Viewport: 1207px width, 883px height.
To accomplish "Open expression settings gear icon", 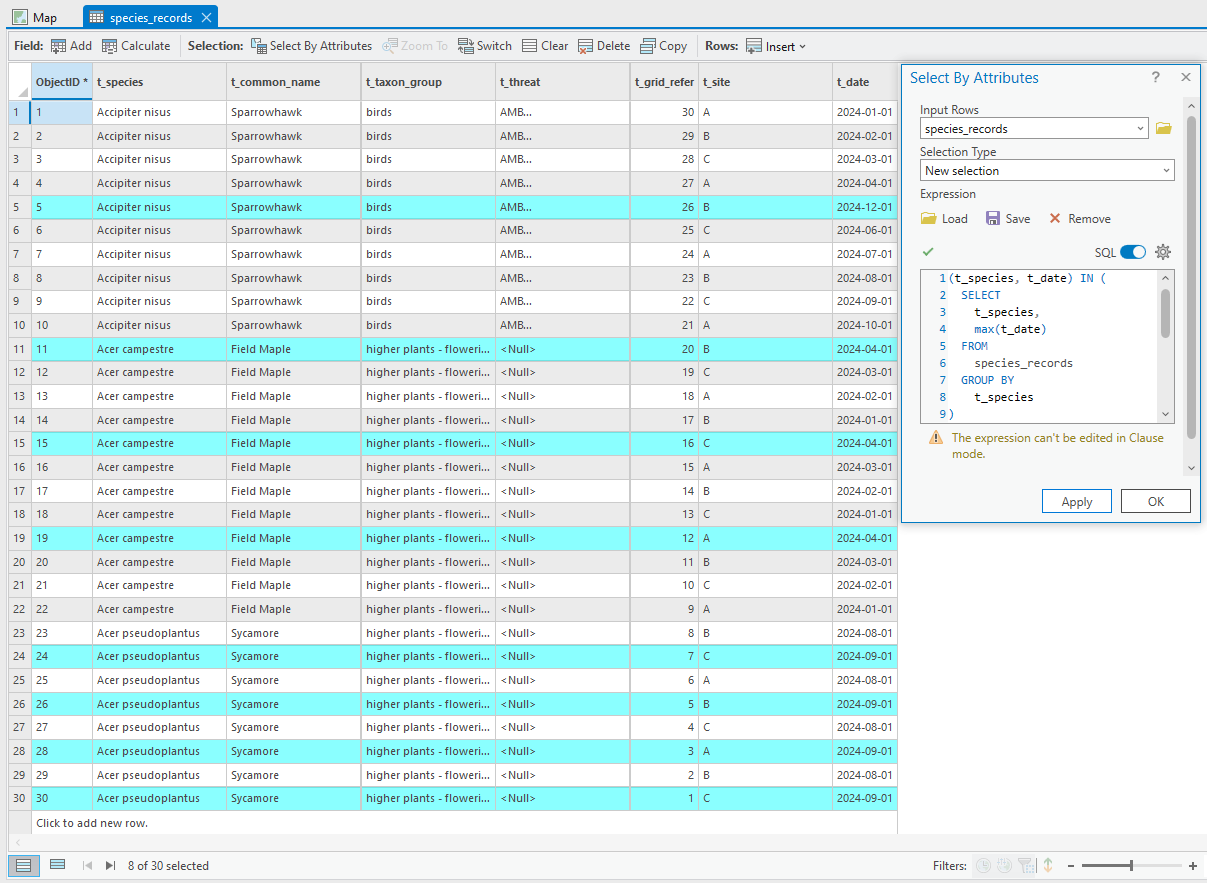I will click(1162, 252).
